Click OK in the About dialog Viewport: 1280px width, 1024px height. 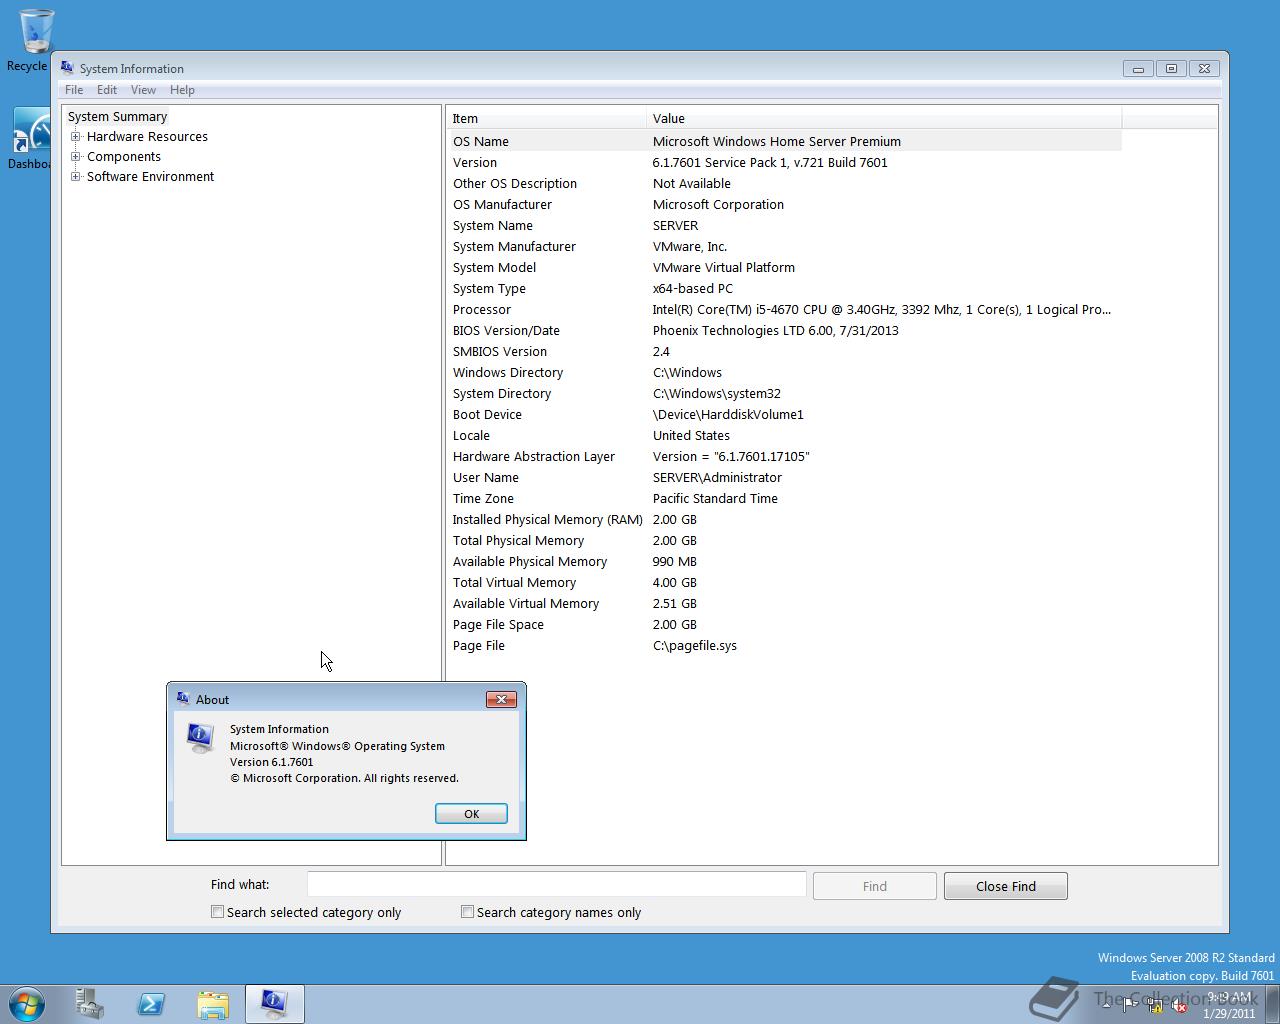coord(471,814)
